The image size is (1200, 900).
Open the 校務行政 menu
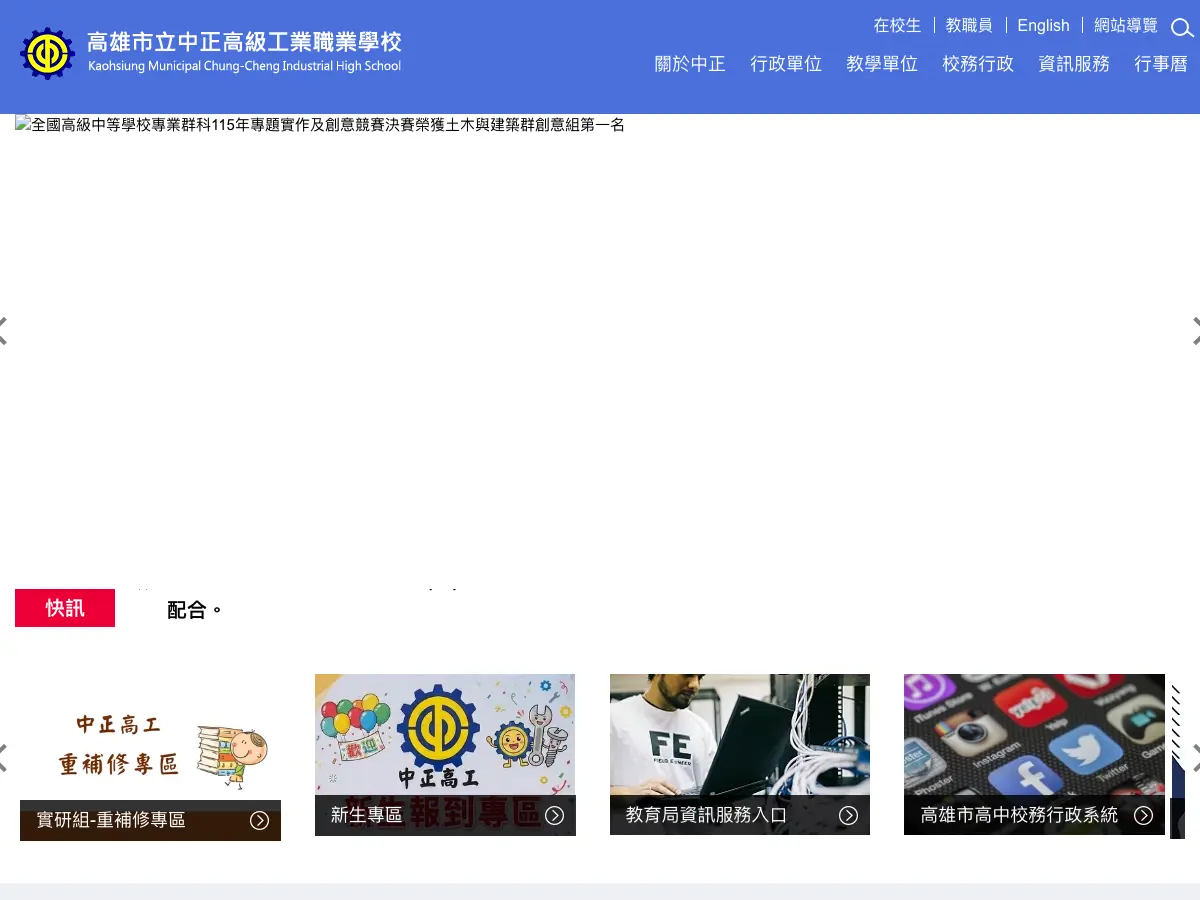(x=978, y=64)
